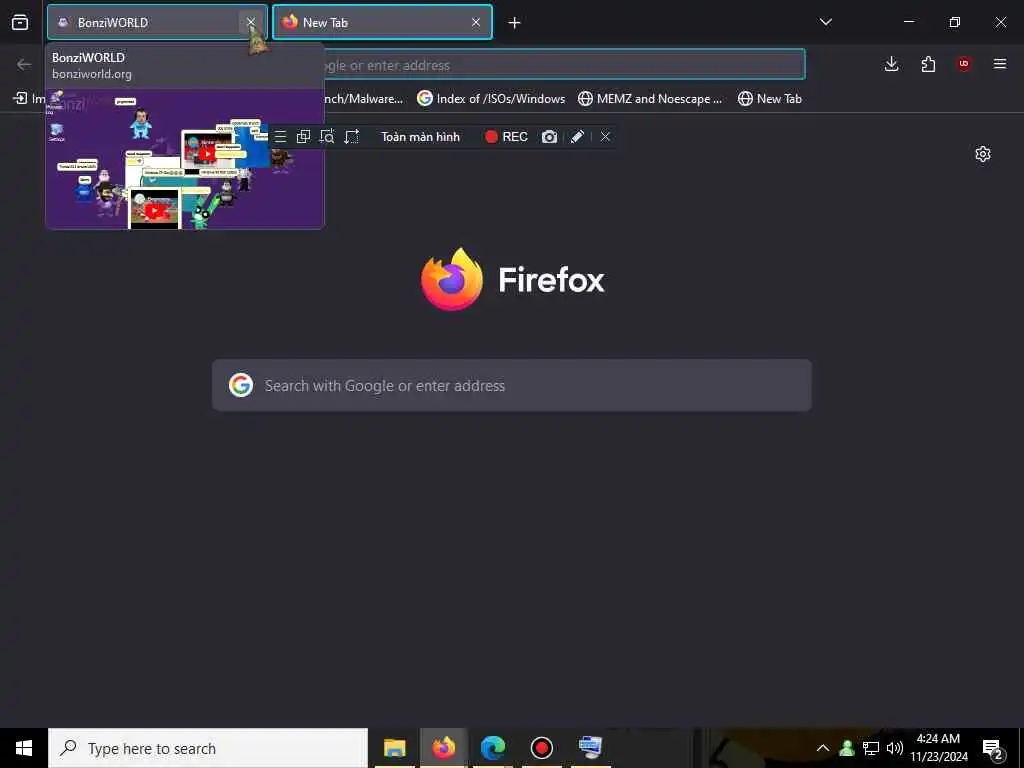The height and width of the screenshot is (768, 1024).
Task: Show hidden system tray icons chevron
Action: [x=823, y=748]
